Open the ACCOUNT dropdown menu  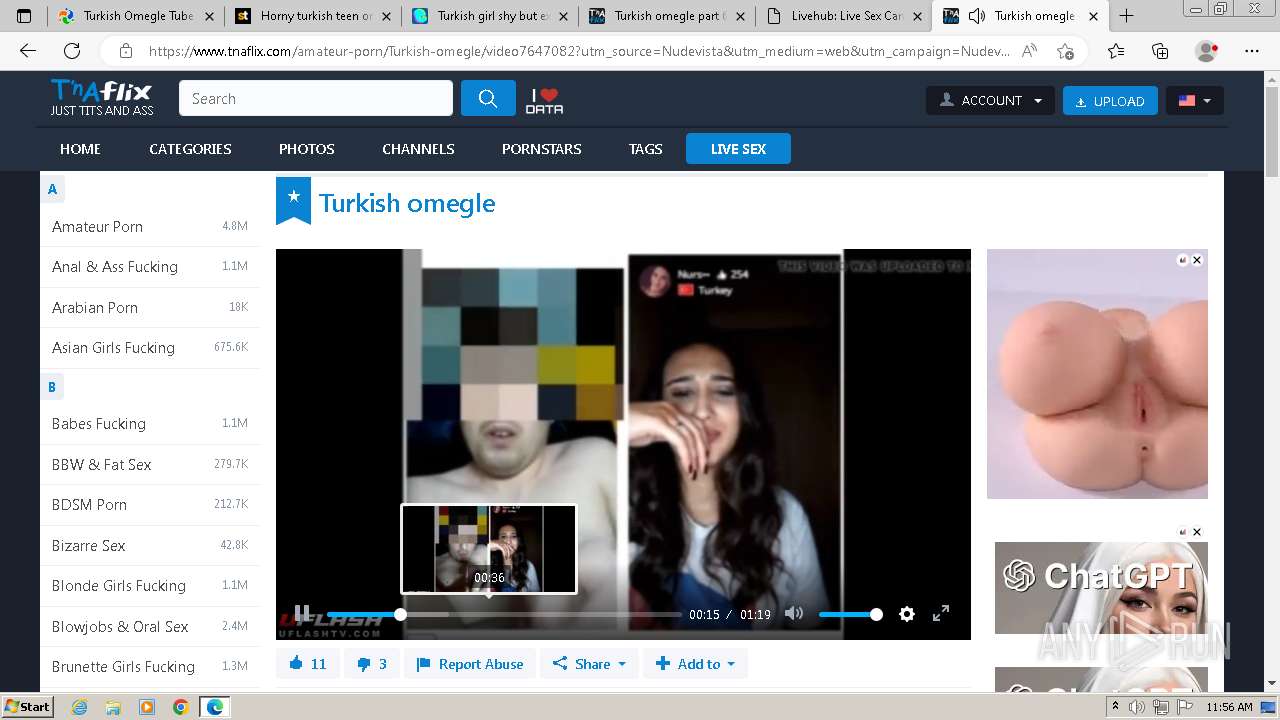tap(990, 100)
